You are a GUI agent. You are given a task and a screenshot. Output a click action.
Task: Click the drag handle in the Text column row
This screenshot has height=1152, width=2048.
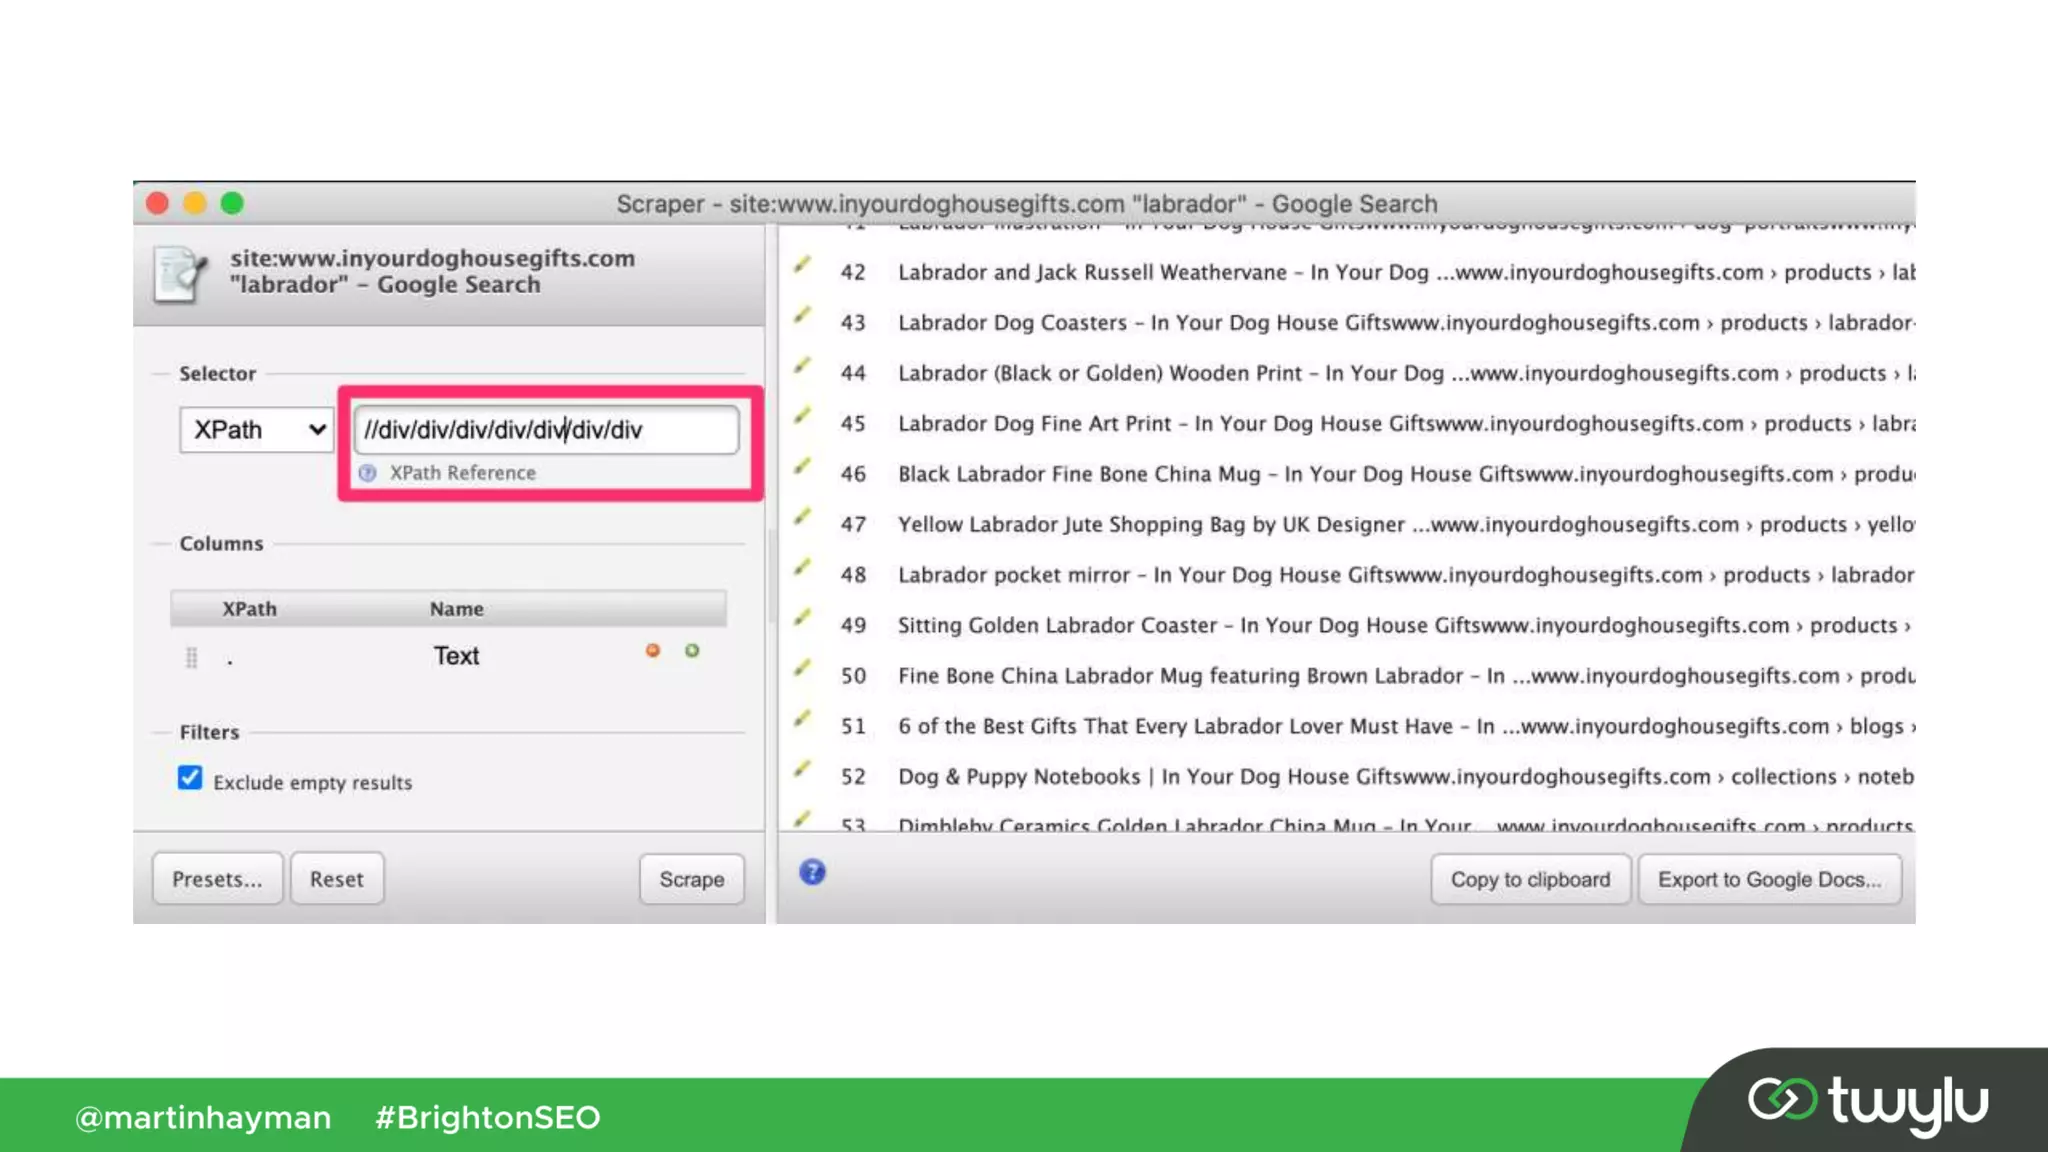point(191,657)
